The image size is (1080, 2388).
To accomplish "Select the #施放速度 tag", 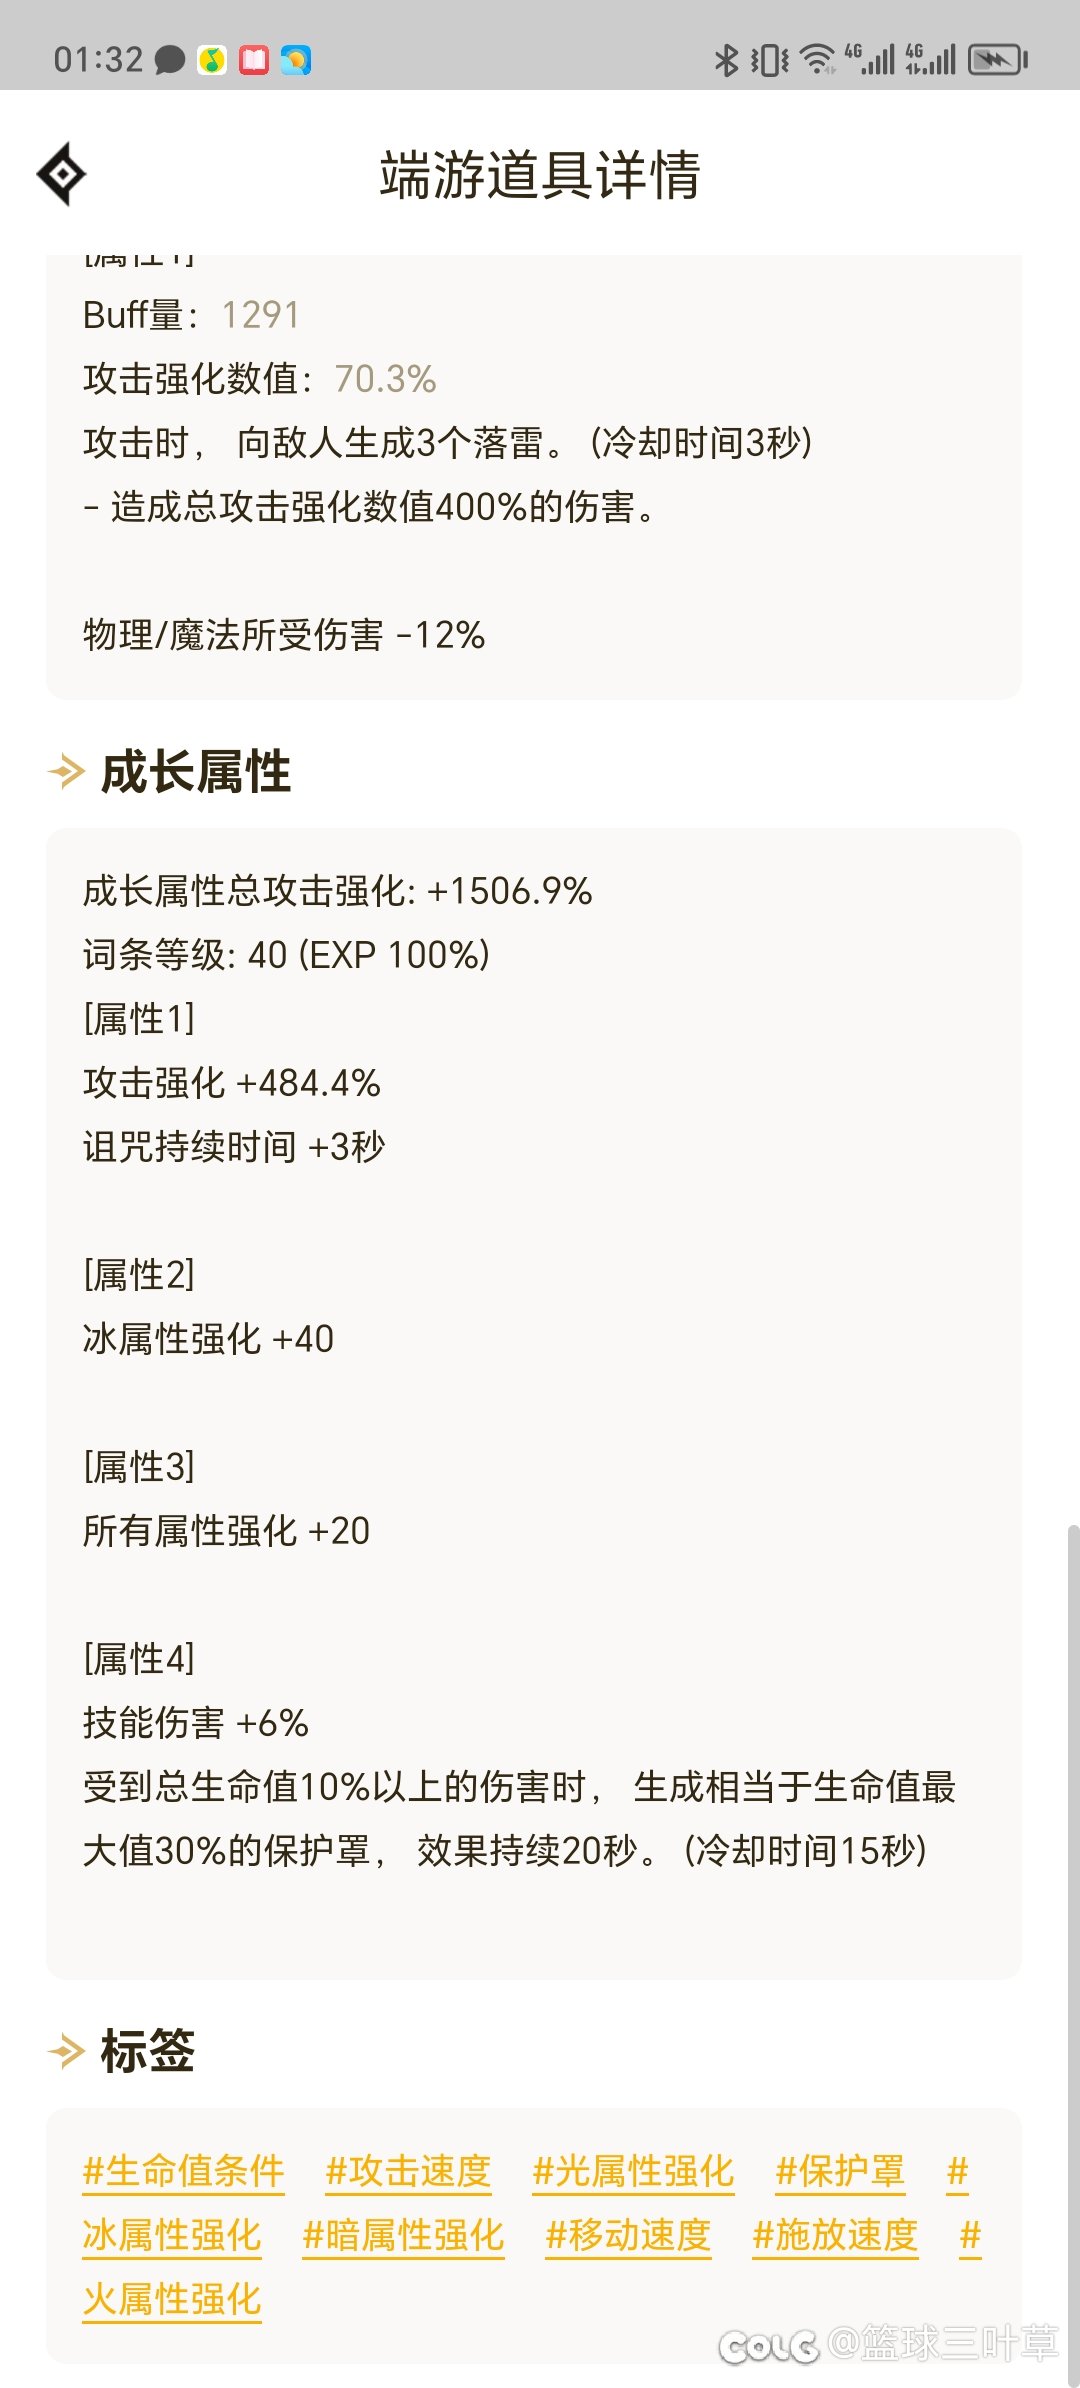I will [835, 2235].
